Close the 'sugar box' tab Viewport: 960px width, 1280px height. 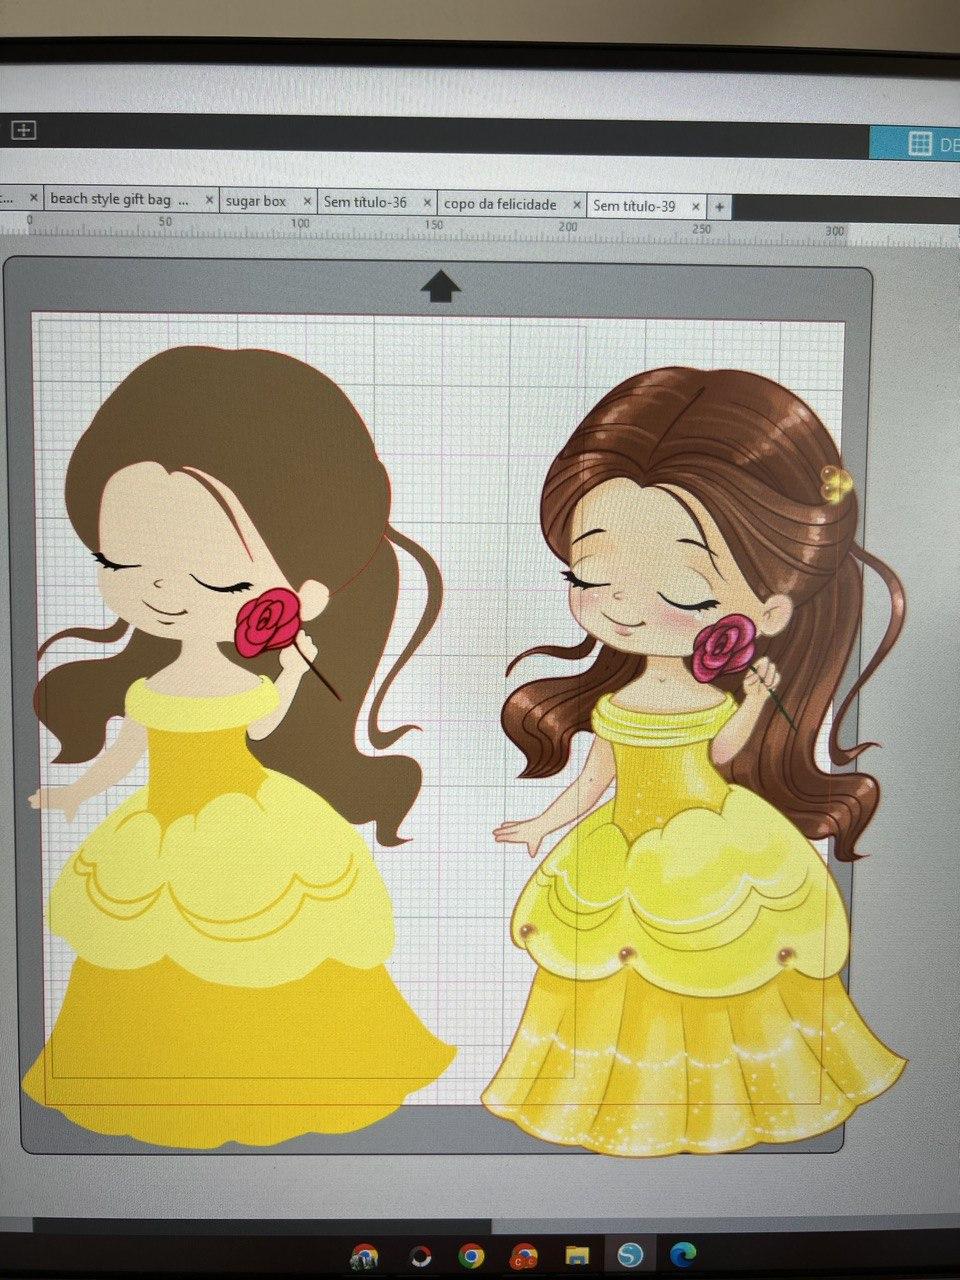[307, 201]
